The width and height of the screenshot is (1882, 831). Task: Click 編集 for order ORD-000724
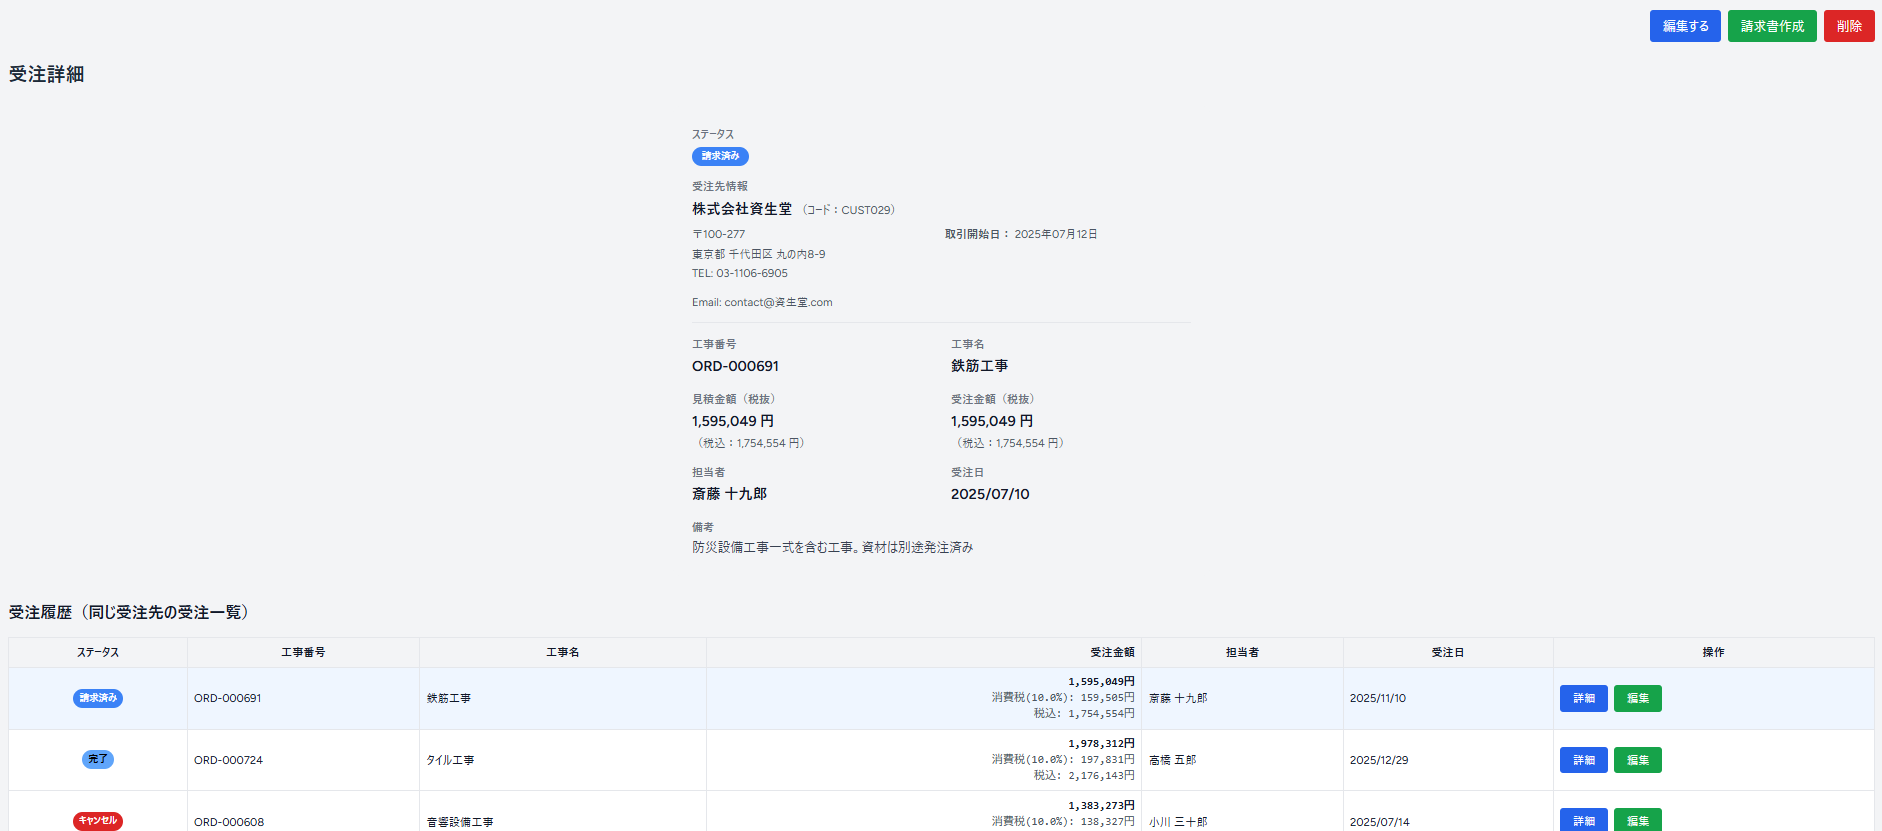(1637, 760)
